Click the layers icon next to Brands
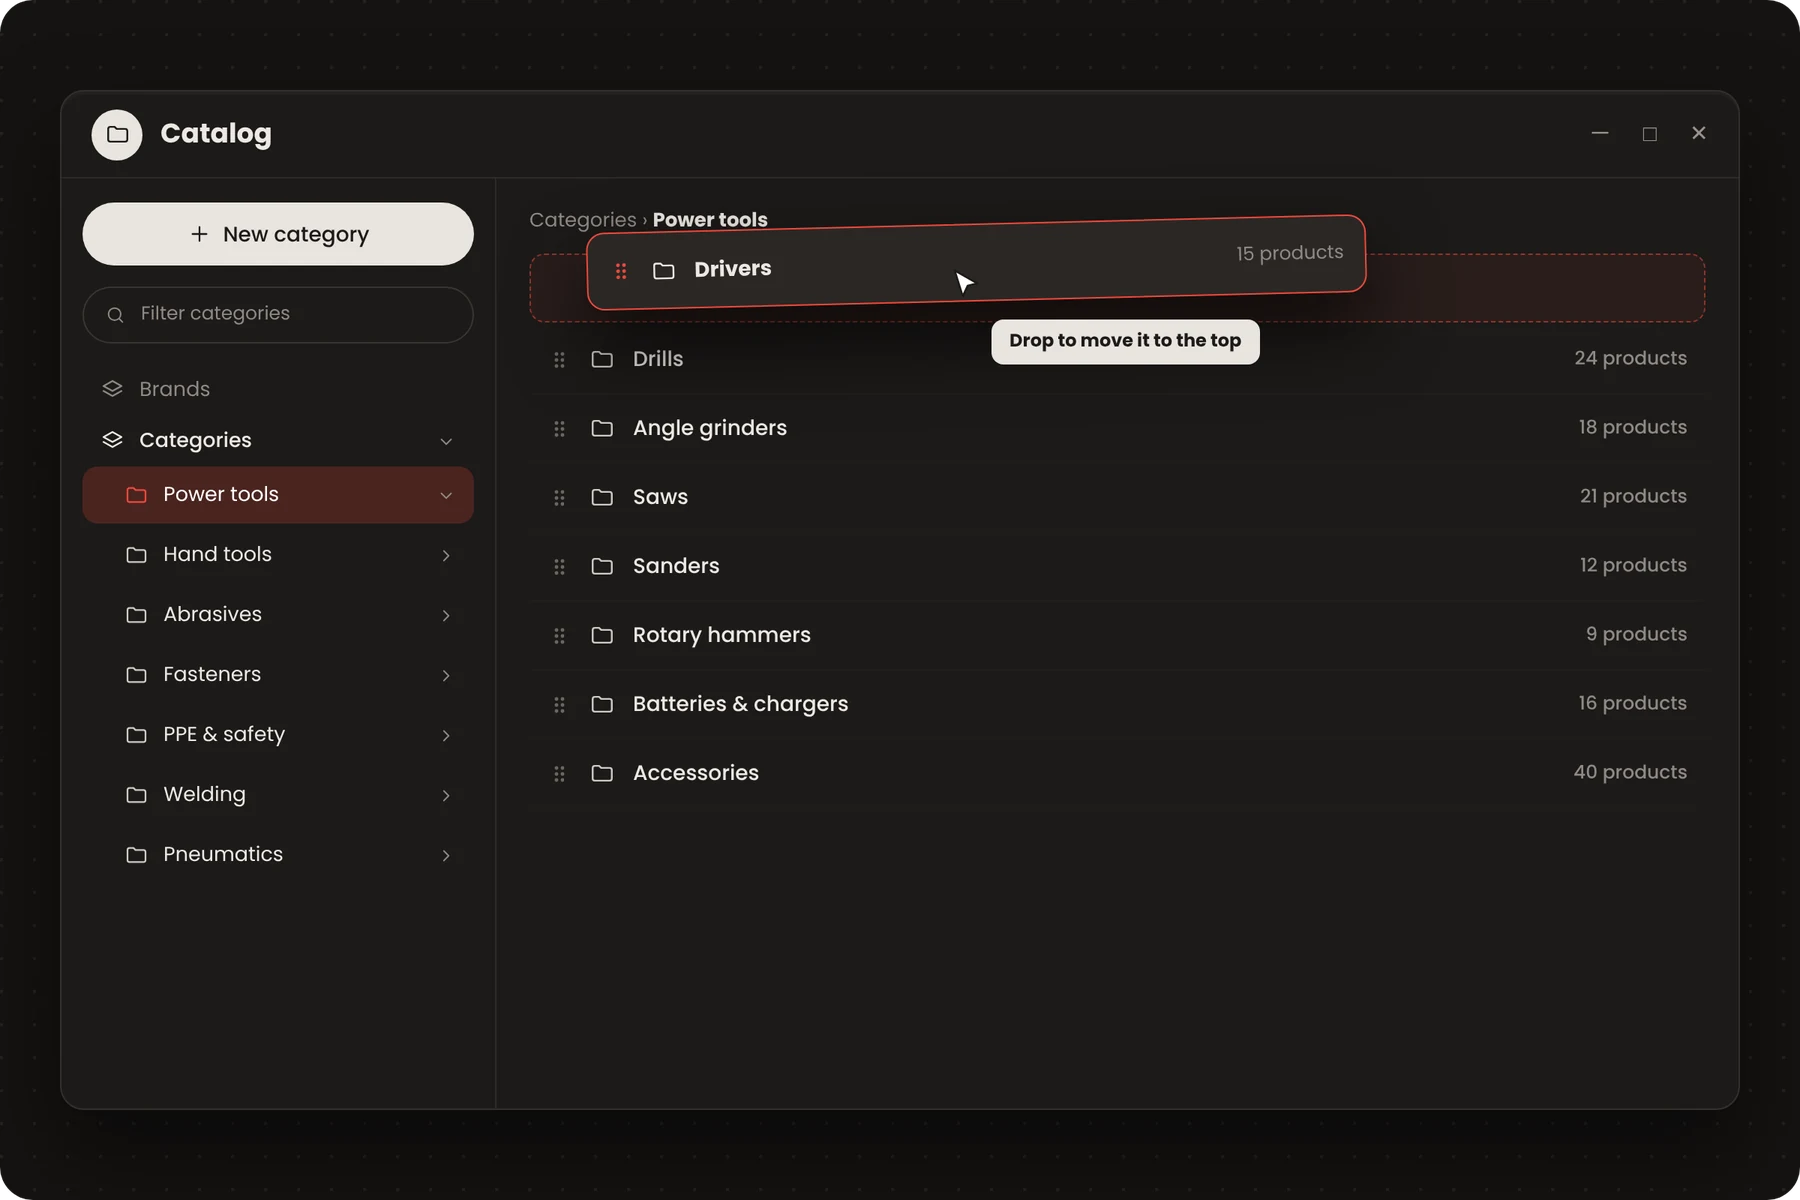 [x=112, y=388]
